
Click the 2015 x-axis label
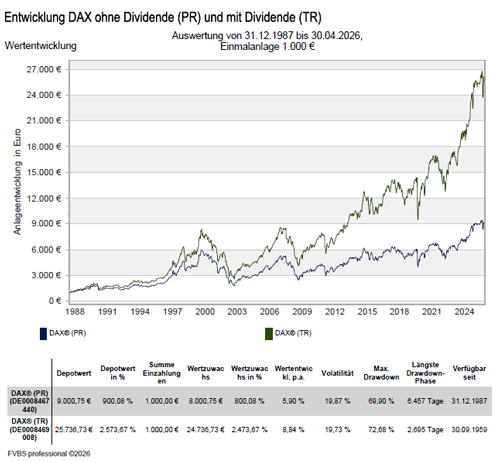367,312
